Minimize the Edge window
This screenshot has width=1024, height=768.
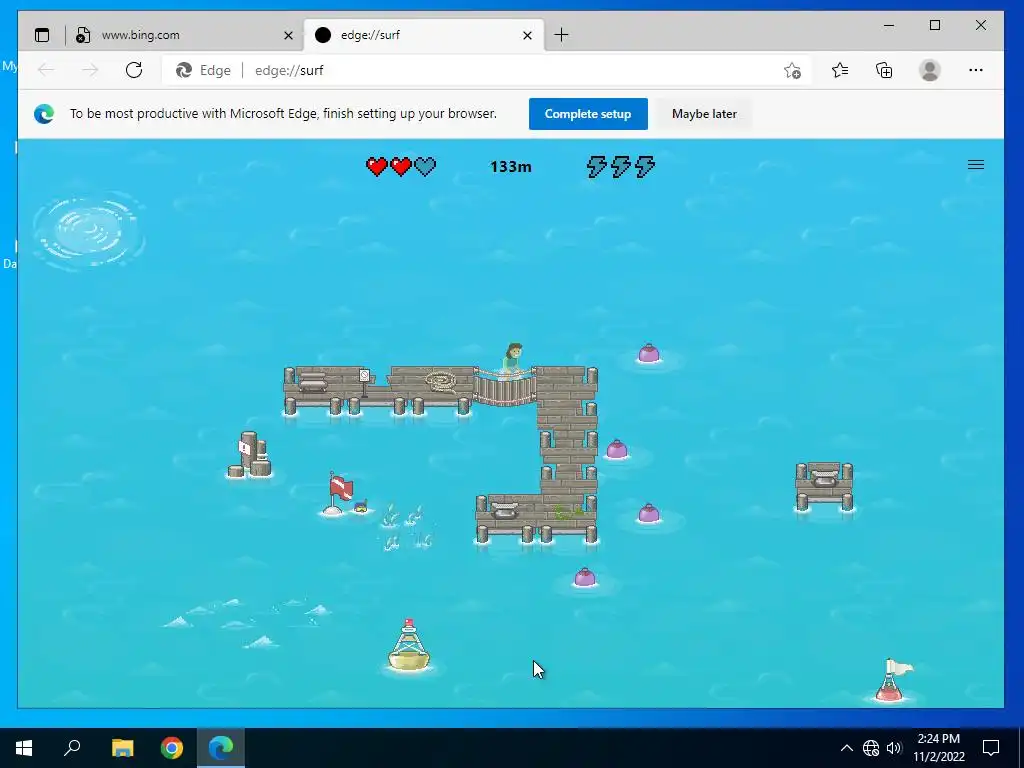coord(889,25)
